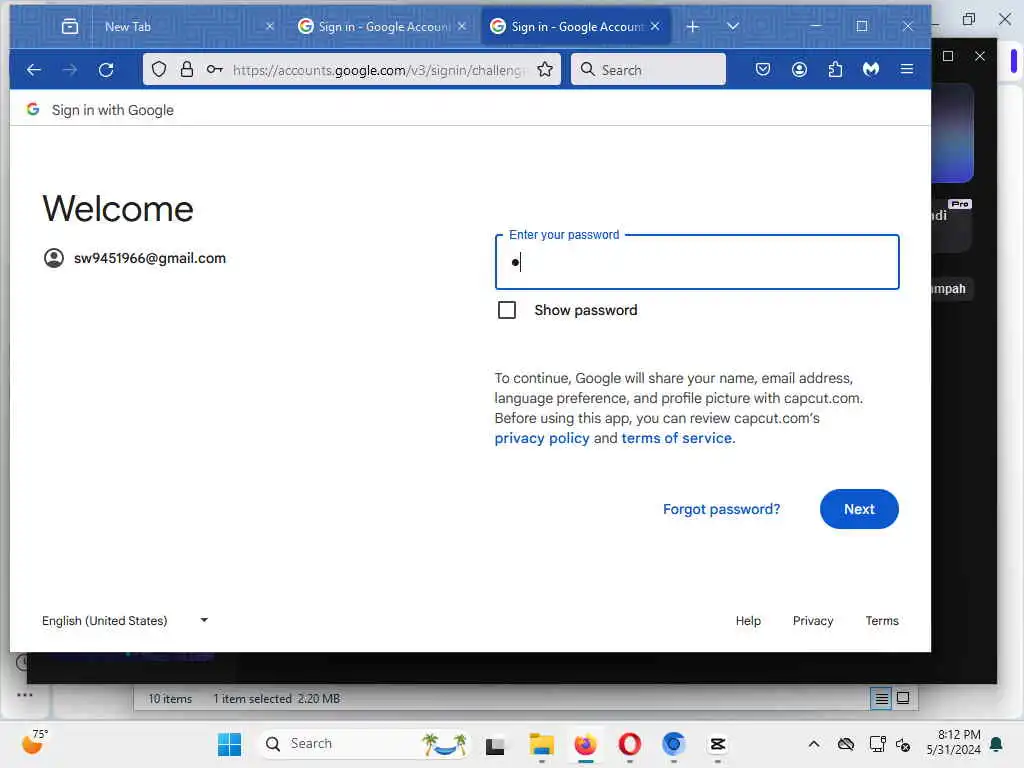Open tracking protection shield icon
Image resolution: width=1024 pixels, height=768 pixels.
coord(159,69)
